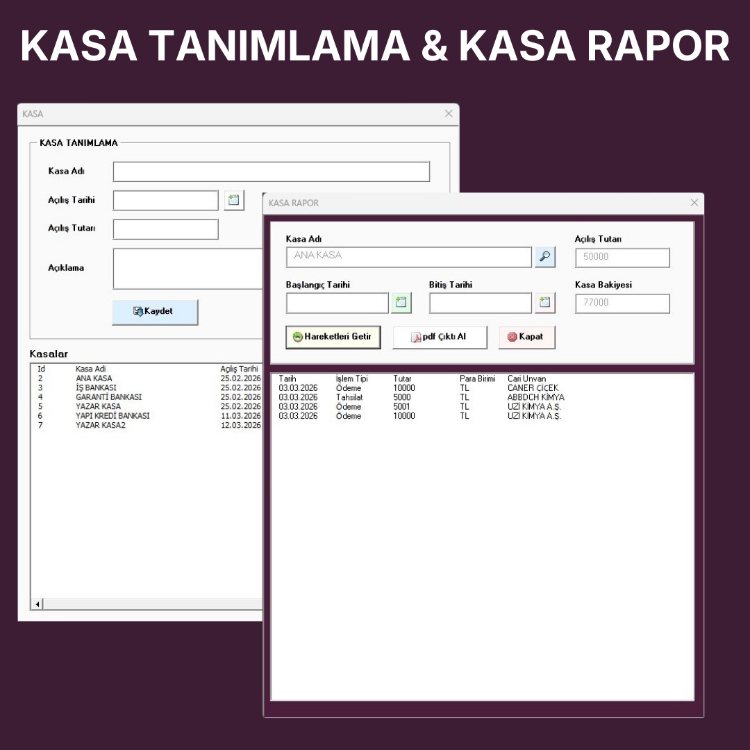Image resolution: width=750 pixels, height=750 pixels.
Task: Open calendar picker beside Açılış Tarihi field
Action: click(234, 200)
